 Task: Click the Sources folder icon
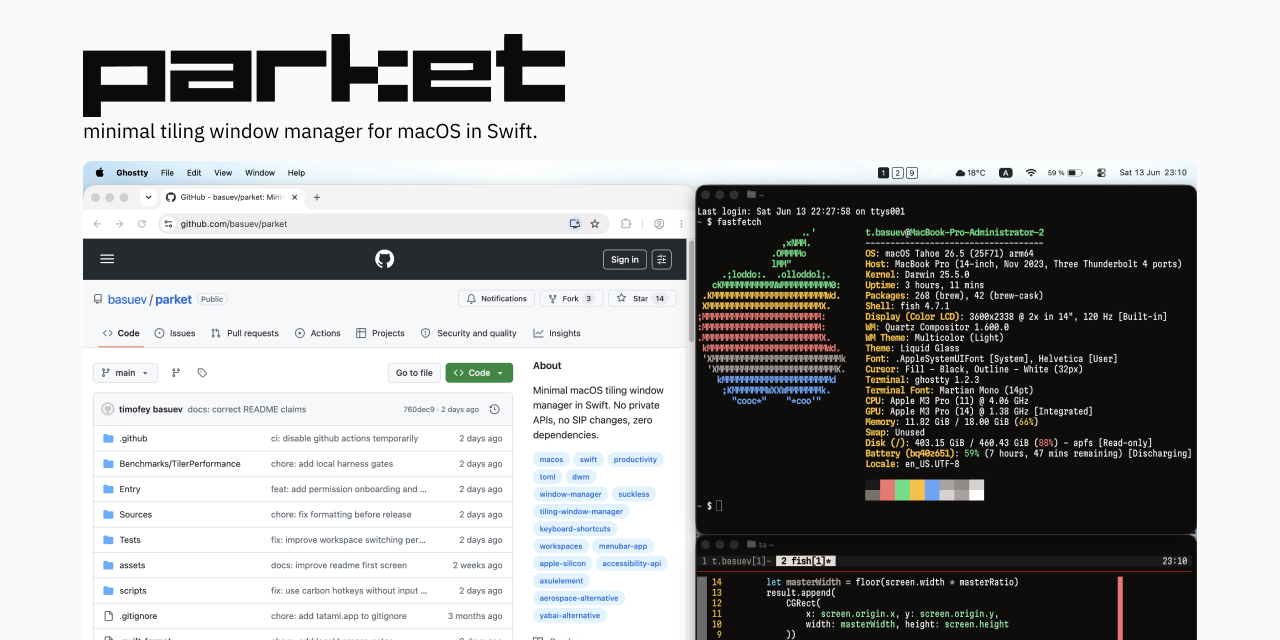tap(109, 514)
